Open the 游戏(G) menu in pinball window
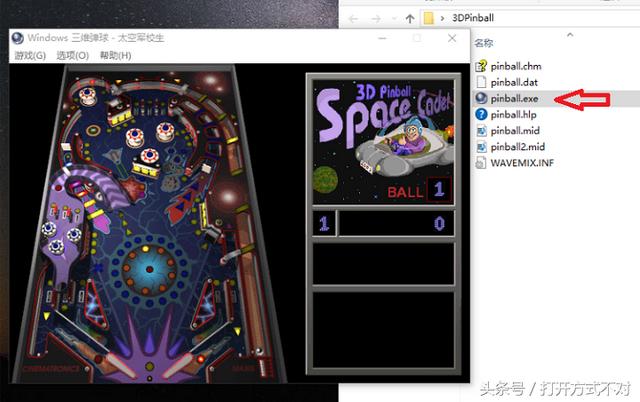640x402 pixels. [x=30, y=56]
